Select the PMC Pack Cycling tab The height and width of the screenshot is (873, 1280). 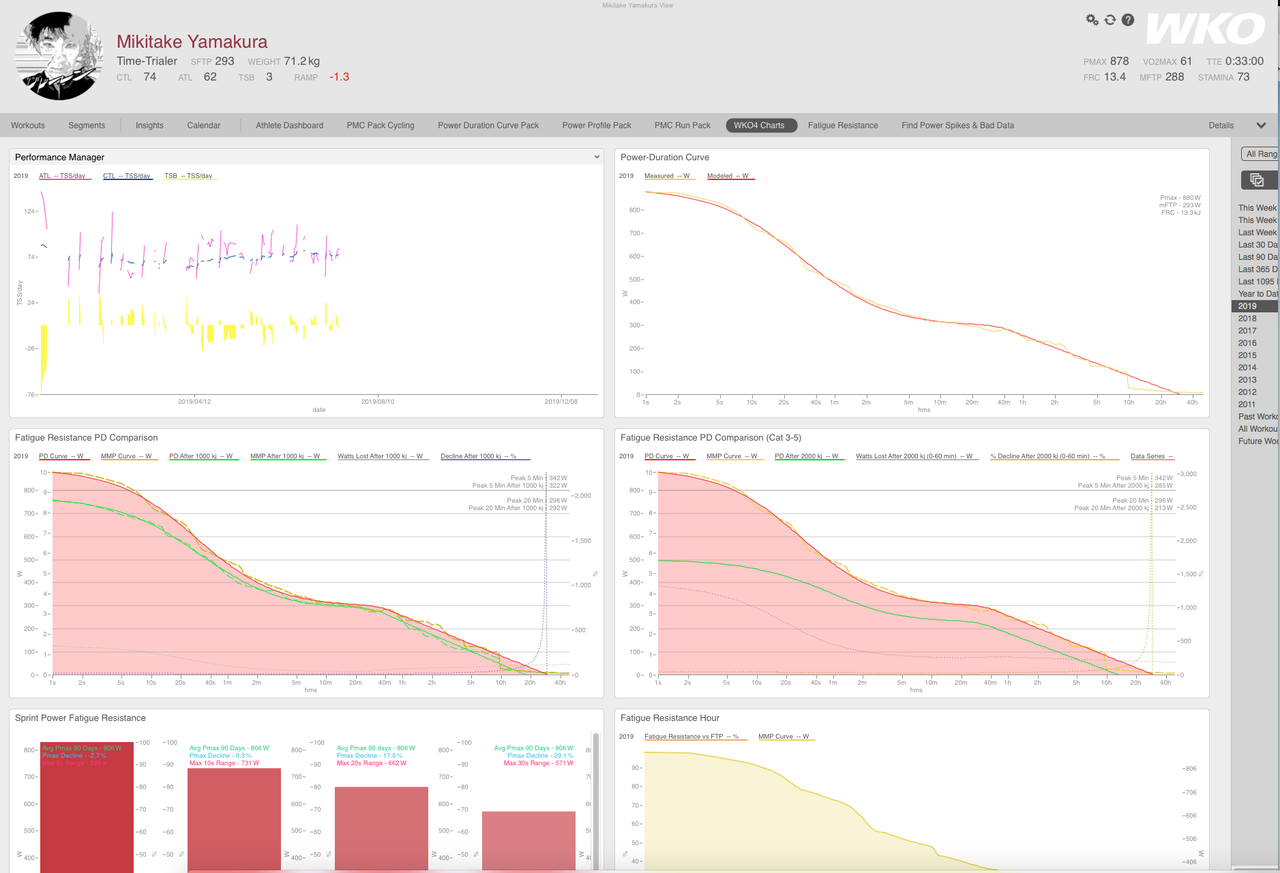(x=380, y=126)
